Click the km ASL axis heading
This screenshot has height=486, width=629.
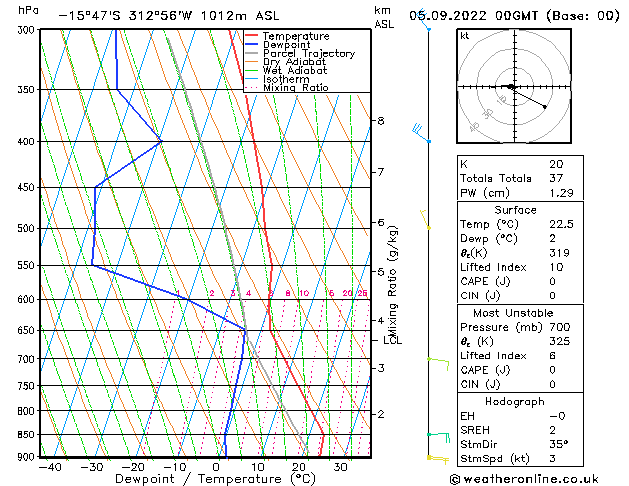click(x=383, y=17)
